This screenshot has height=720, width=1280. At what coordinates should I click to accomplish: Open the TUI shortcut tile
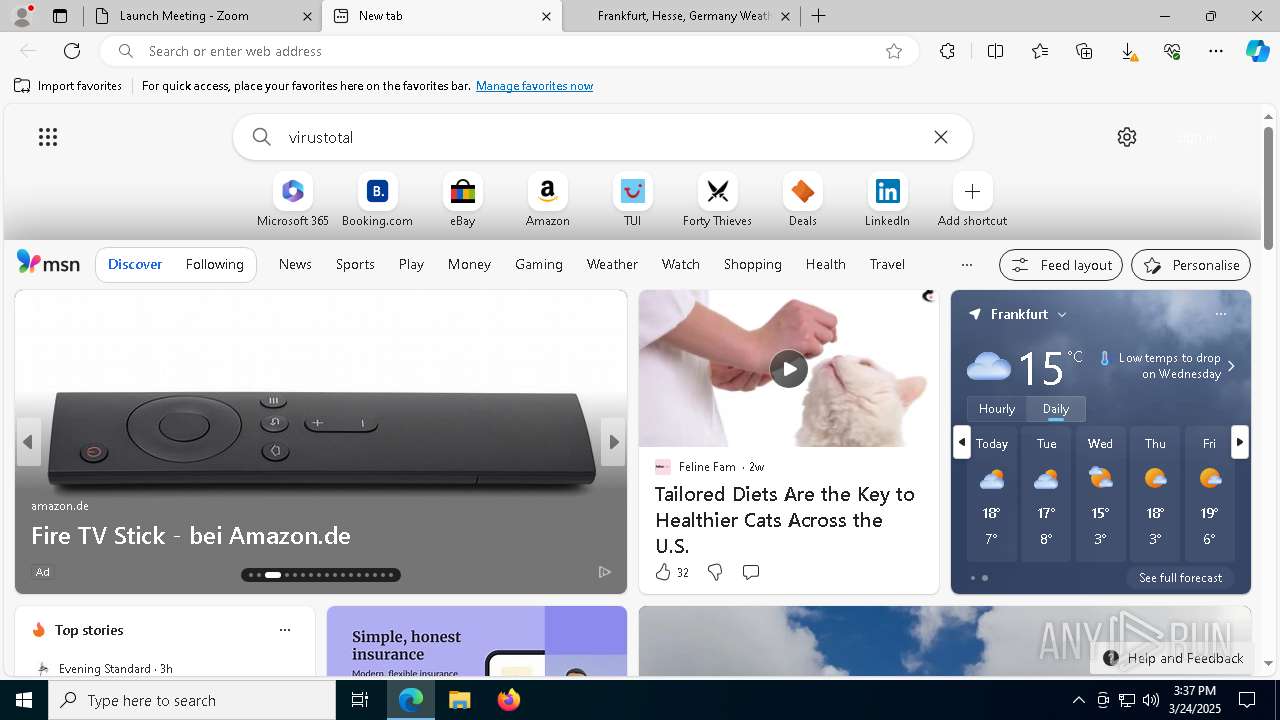click(x=632, y=200)
